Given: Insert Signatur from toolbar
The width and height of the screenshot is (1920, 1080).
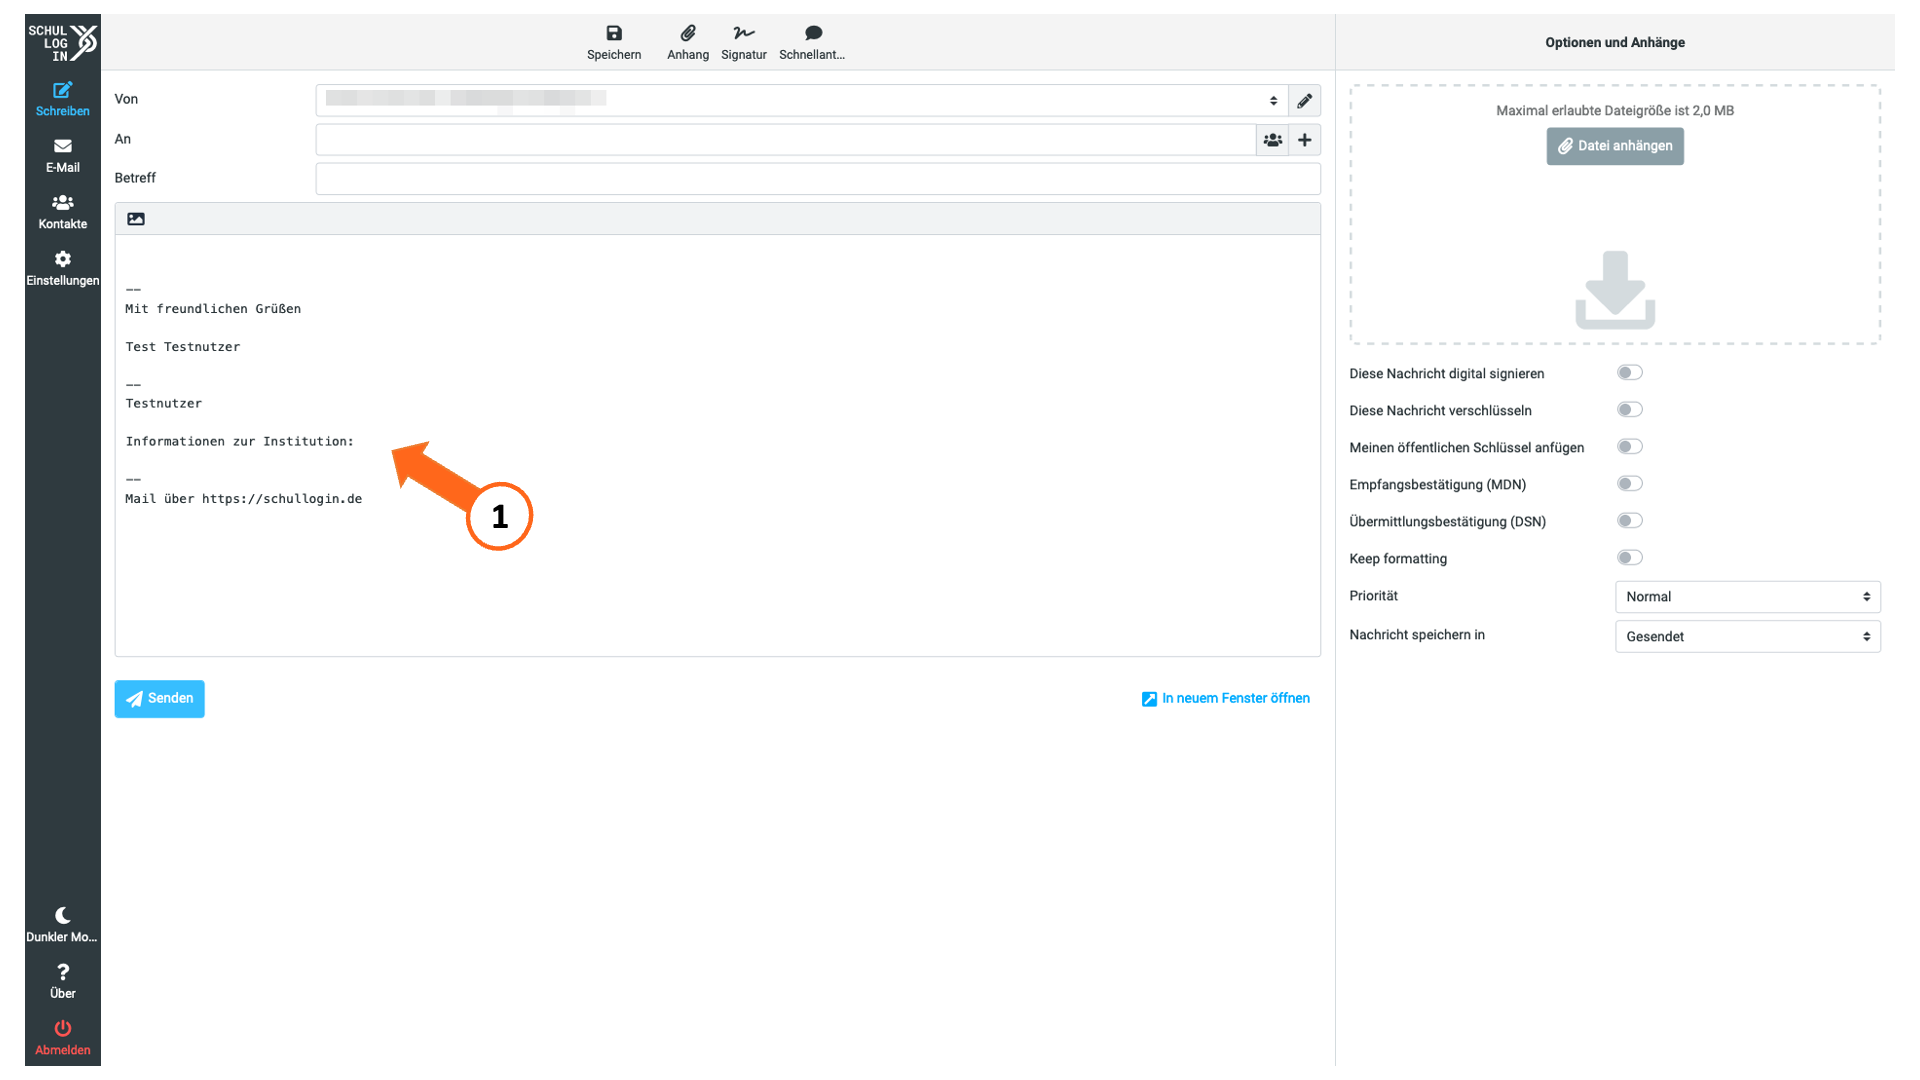Looking at the screenshot, I should [744, 43].
